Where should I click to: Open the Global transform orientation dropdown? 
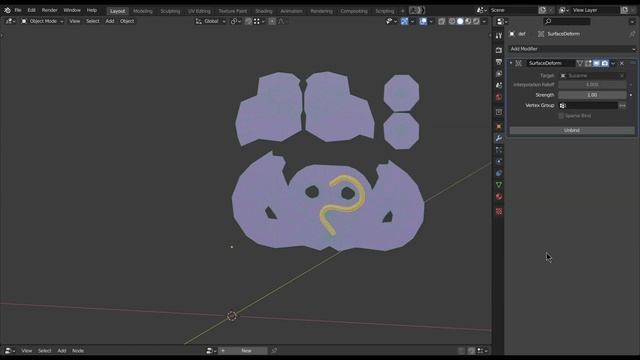211,21
